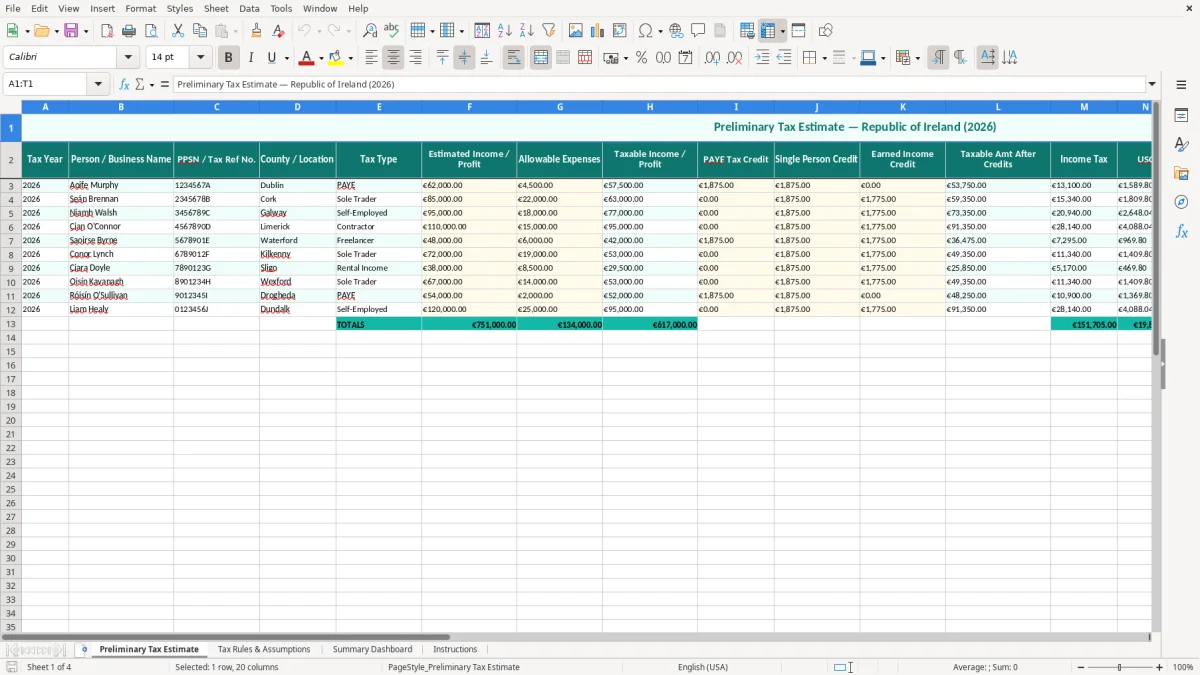Click the Sidebar Settings hamburger button
Image resolution: width=1200 pixels, height=675 pixels.
1182,85
